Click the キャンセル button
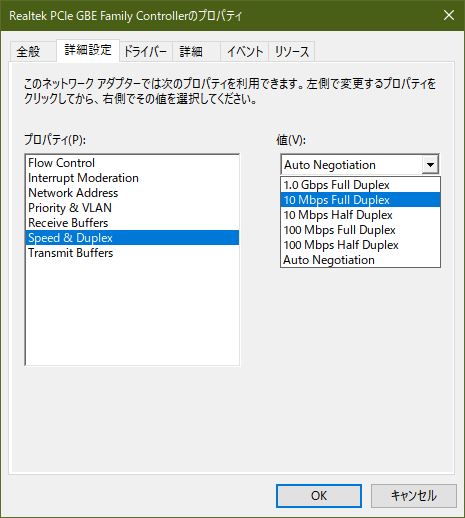This screenshot has width=465, height=518. [414, 496]
